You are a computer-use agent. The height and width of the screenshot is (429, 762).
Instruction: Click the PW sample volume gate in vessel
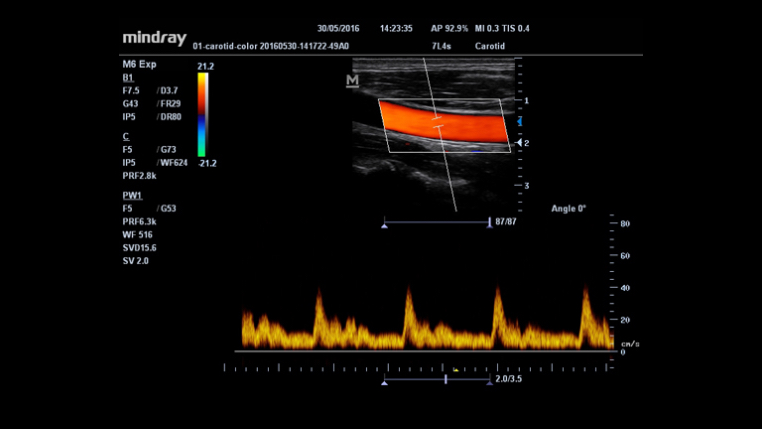coord(437,122)
